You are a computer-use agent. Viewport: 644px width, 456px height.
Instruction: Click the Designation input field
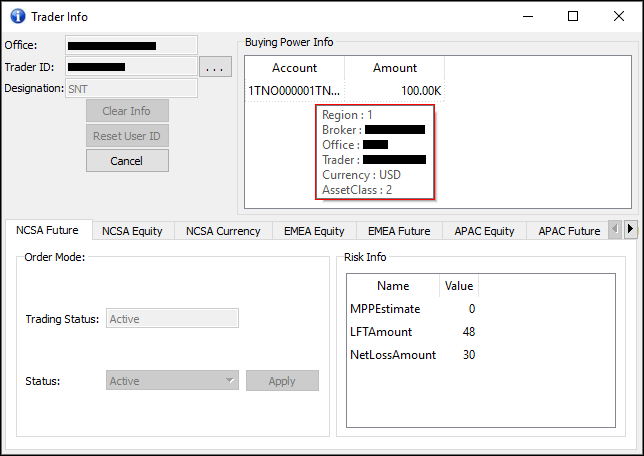click(x=131, y=89)
